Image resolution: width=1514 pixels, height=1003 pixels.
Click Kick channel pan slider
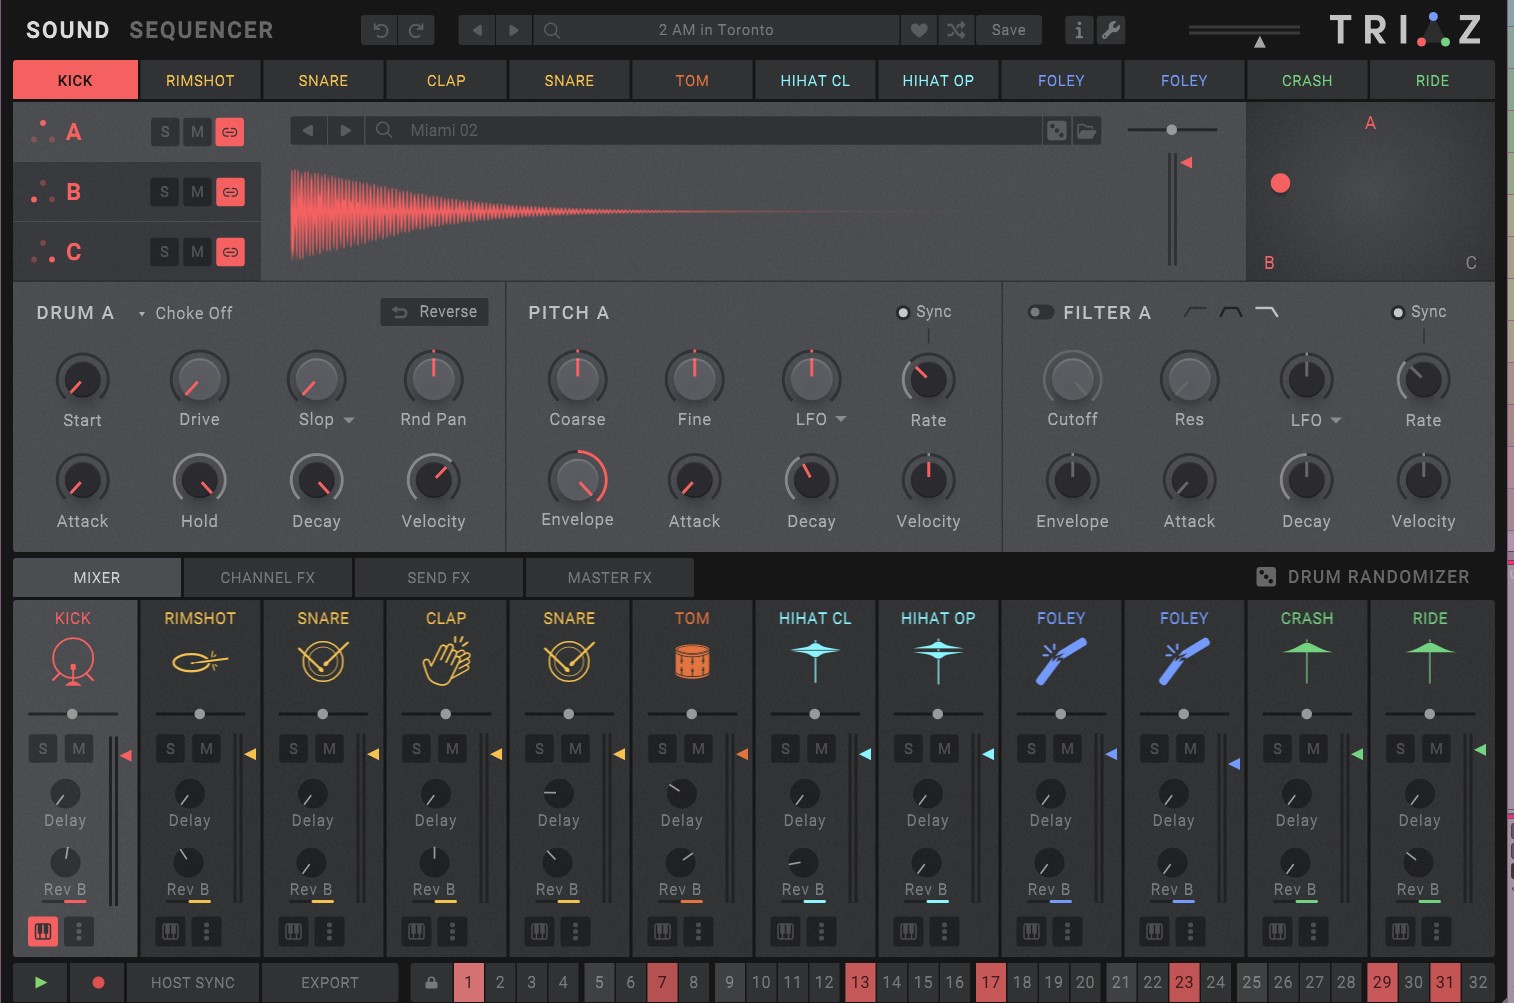click(72, 714)
